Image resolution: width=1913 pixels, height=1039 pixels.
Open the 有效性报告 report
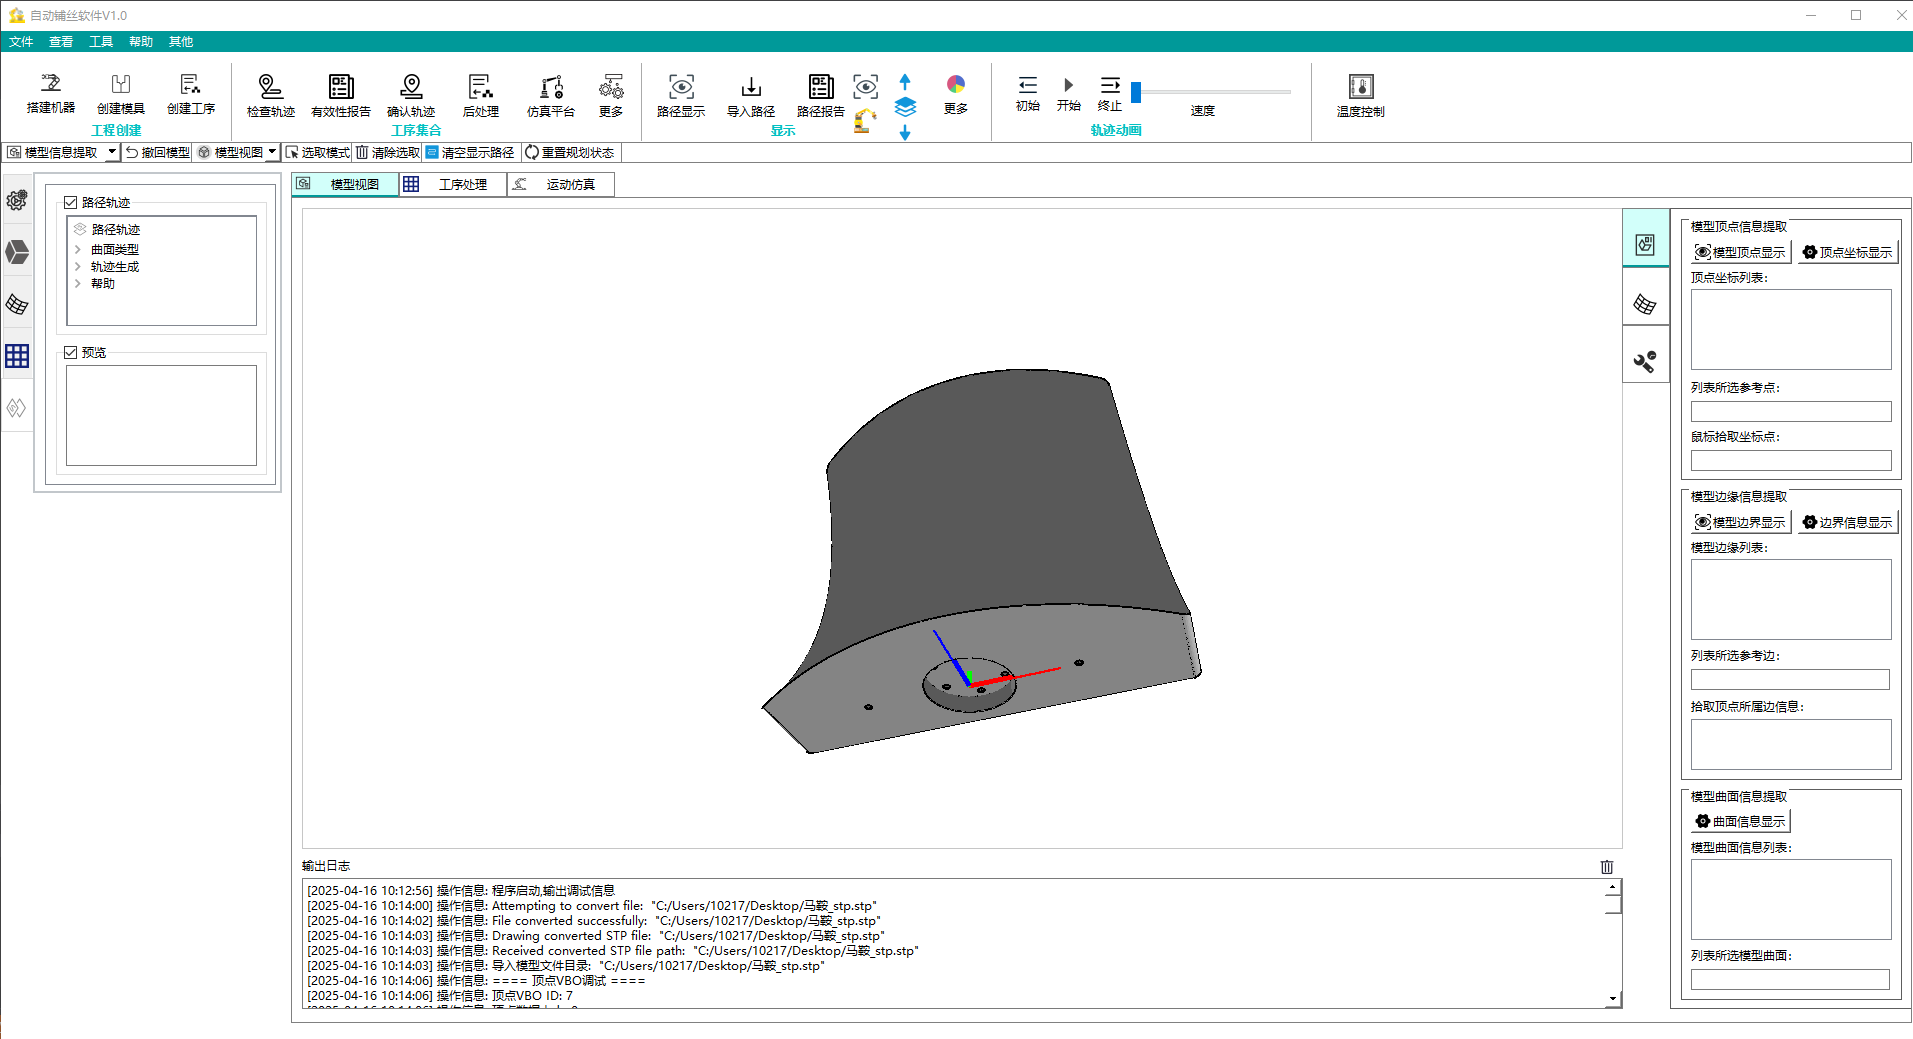(x=340, y=95)
